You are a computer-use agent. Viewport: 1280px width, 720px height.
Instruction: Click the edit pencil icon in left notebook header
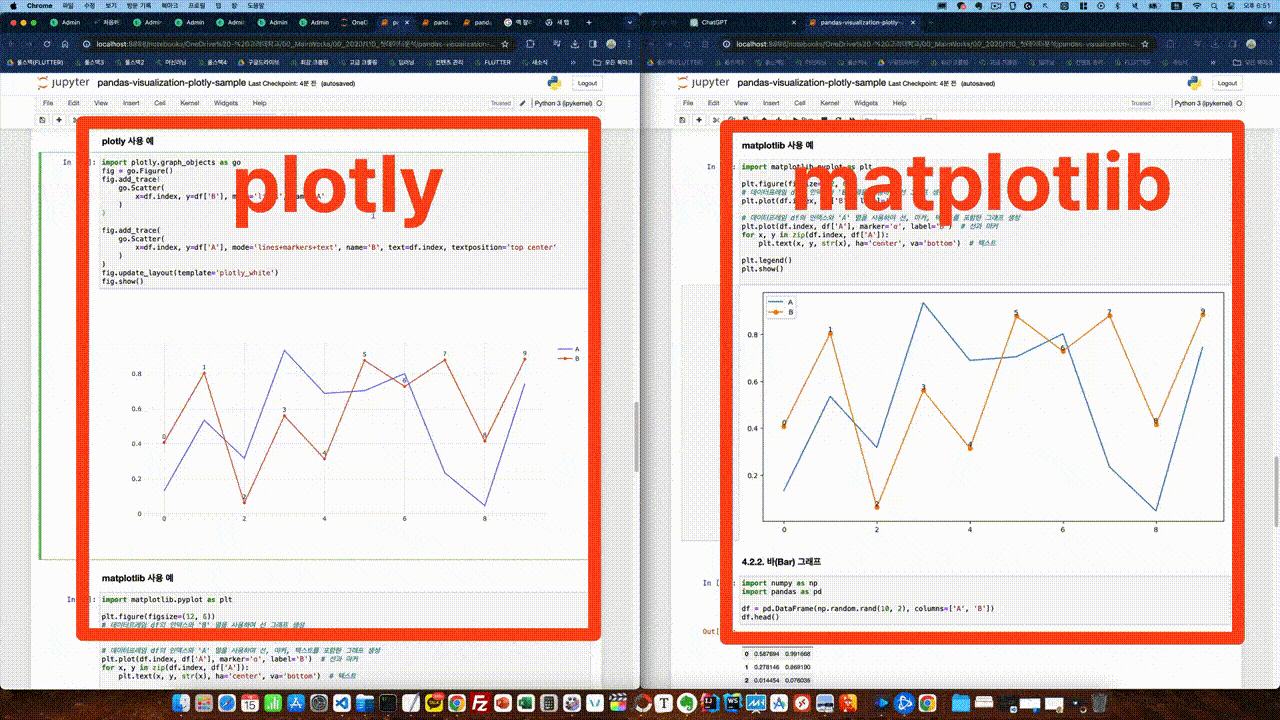(x=522, y=103)
